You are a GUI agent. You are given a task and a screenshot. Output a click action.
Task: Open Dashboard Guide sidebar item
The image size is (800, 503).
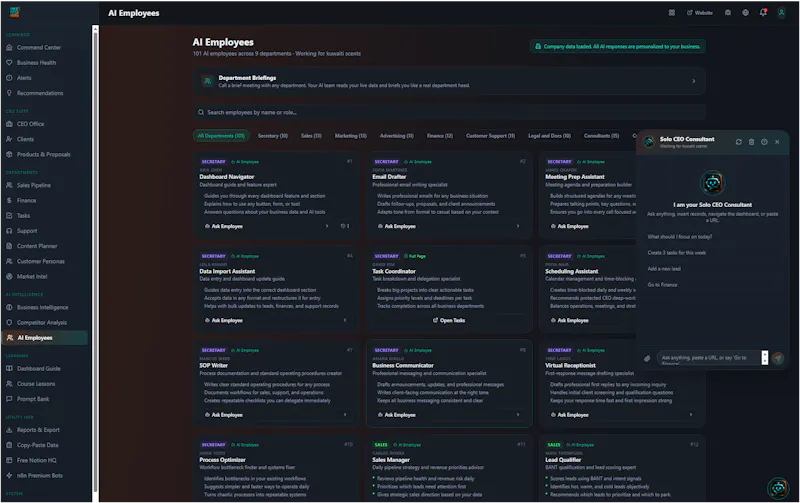tap(38, 368)
